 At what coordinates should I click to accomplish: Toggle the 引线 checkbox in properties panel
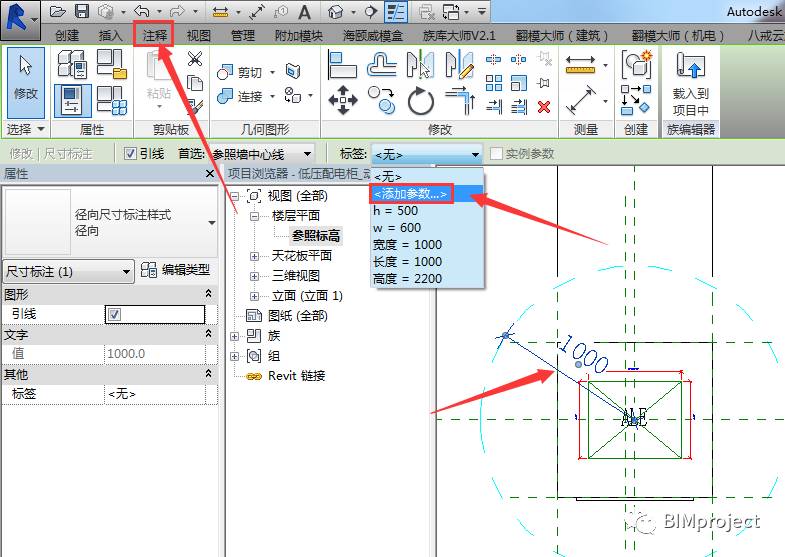(x=114, y=314)
